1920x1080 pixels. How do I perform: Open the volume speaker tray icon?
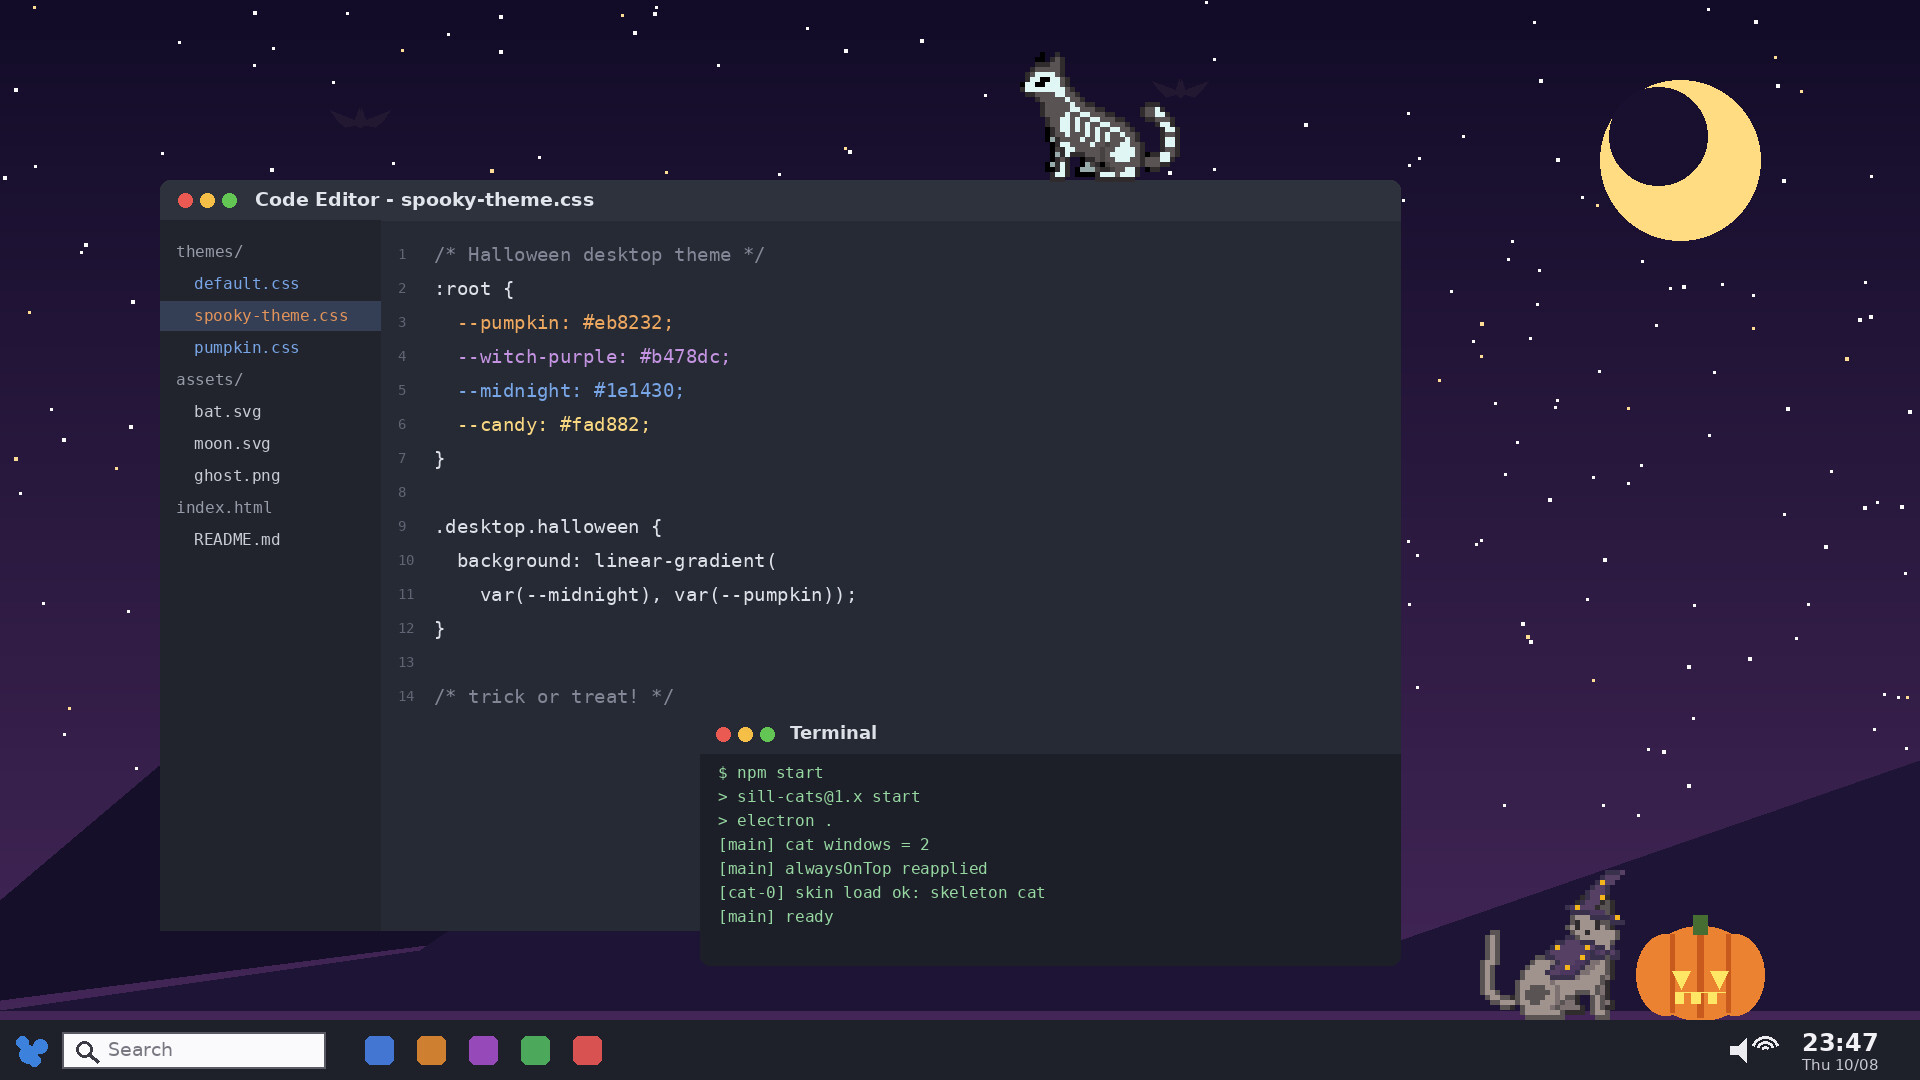[1739, 1050]
